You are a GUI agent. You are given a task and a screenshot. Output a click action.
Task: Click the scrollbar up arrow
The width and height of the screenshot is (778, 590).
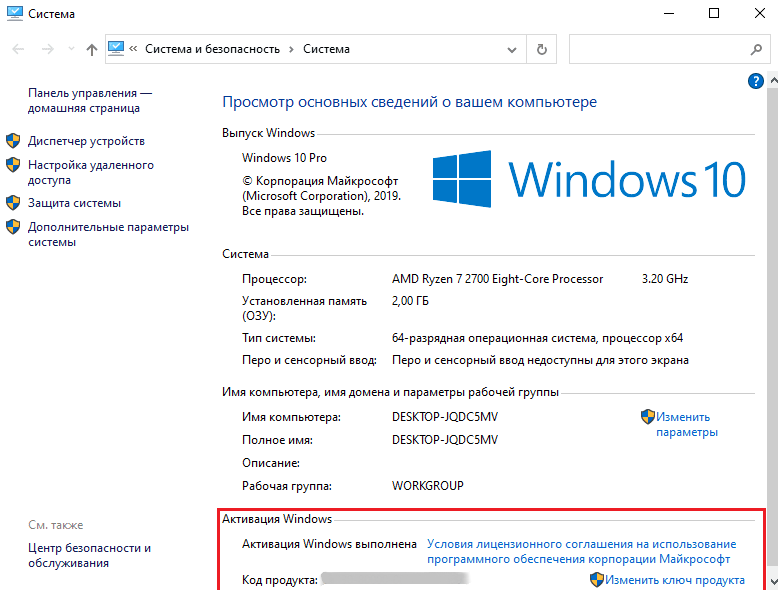click(773, 80)
